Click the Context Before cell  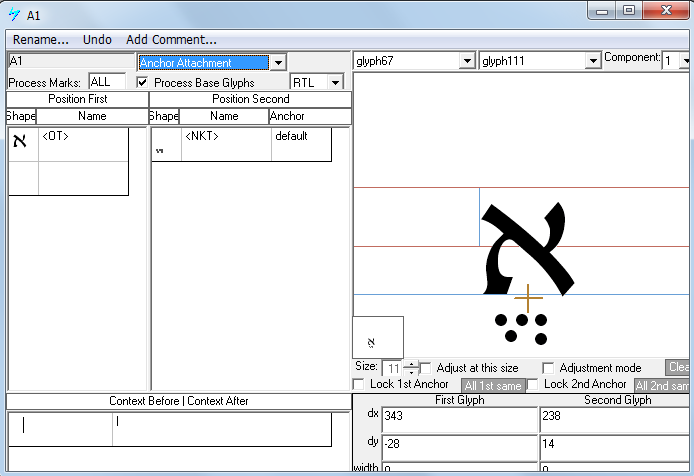(x=60, y=430)
